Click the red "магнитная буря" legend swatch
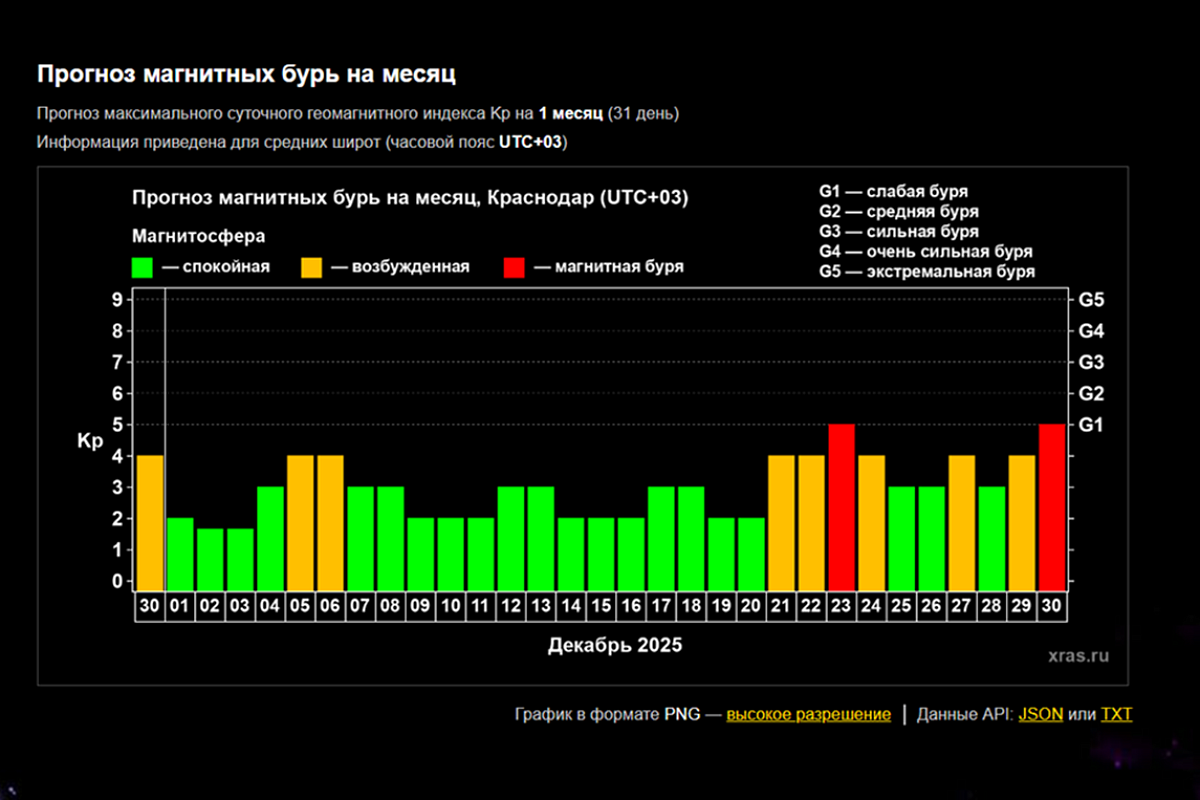The height and width of the screenshot is (800, 1200). 514,267
